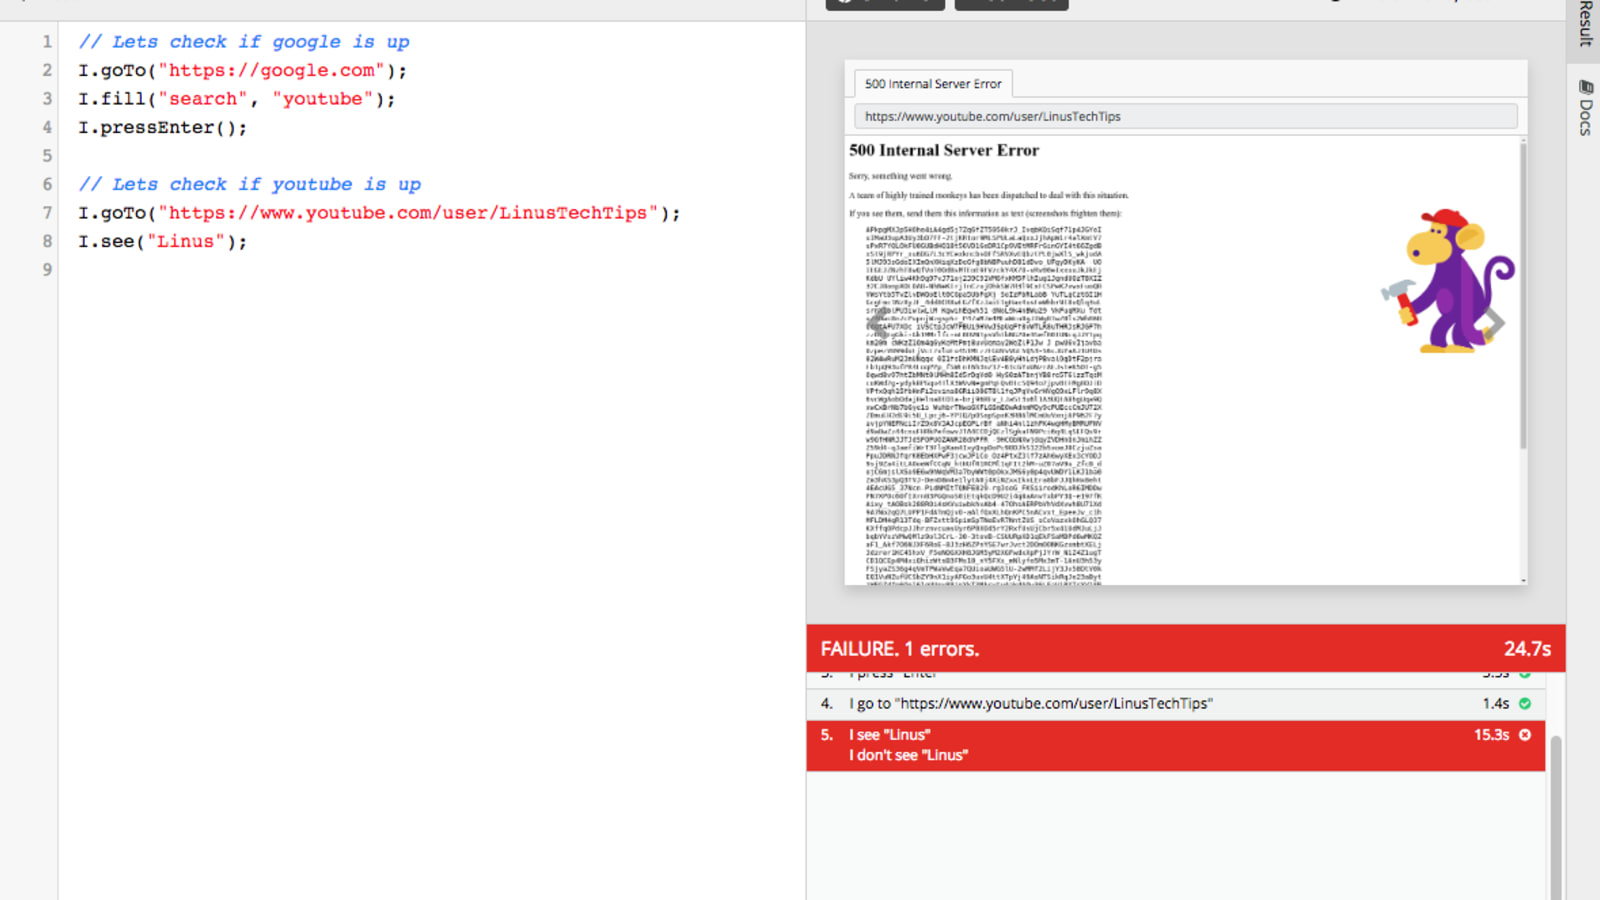Click the failed X icon on step 5

click(1525, 735)
